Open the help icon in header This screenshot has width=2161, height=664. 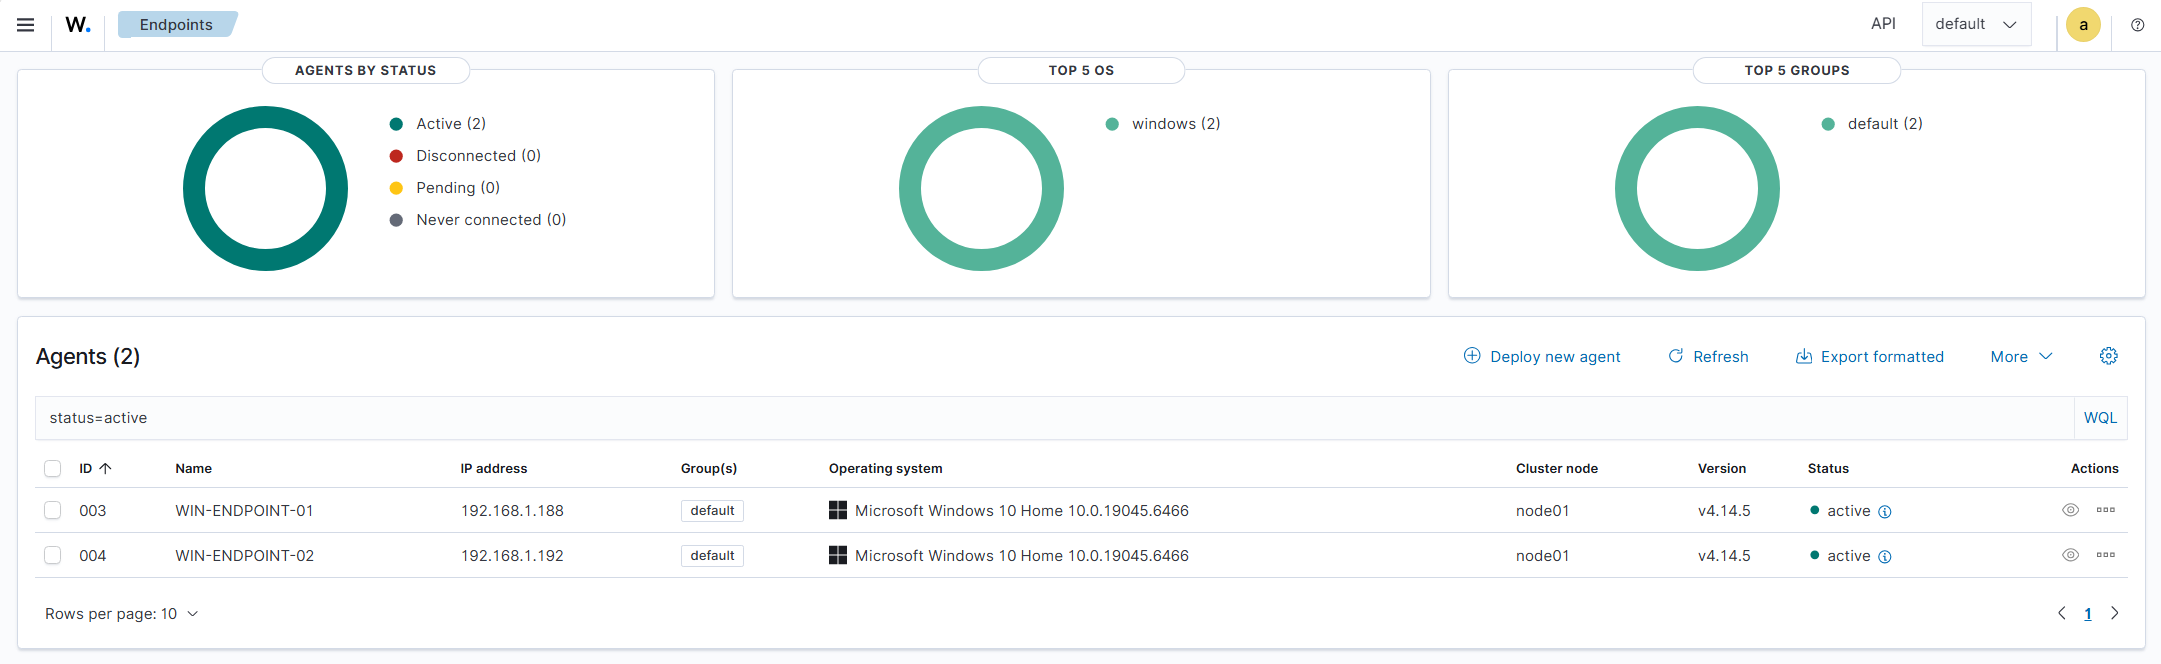click(2137, 25)
